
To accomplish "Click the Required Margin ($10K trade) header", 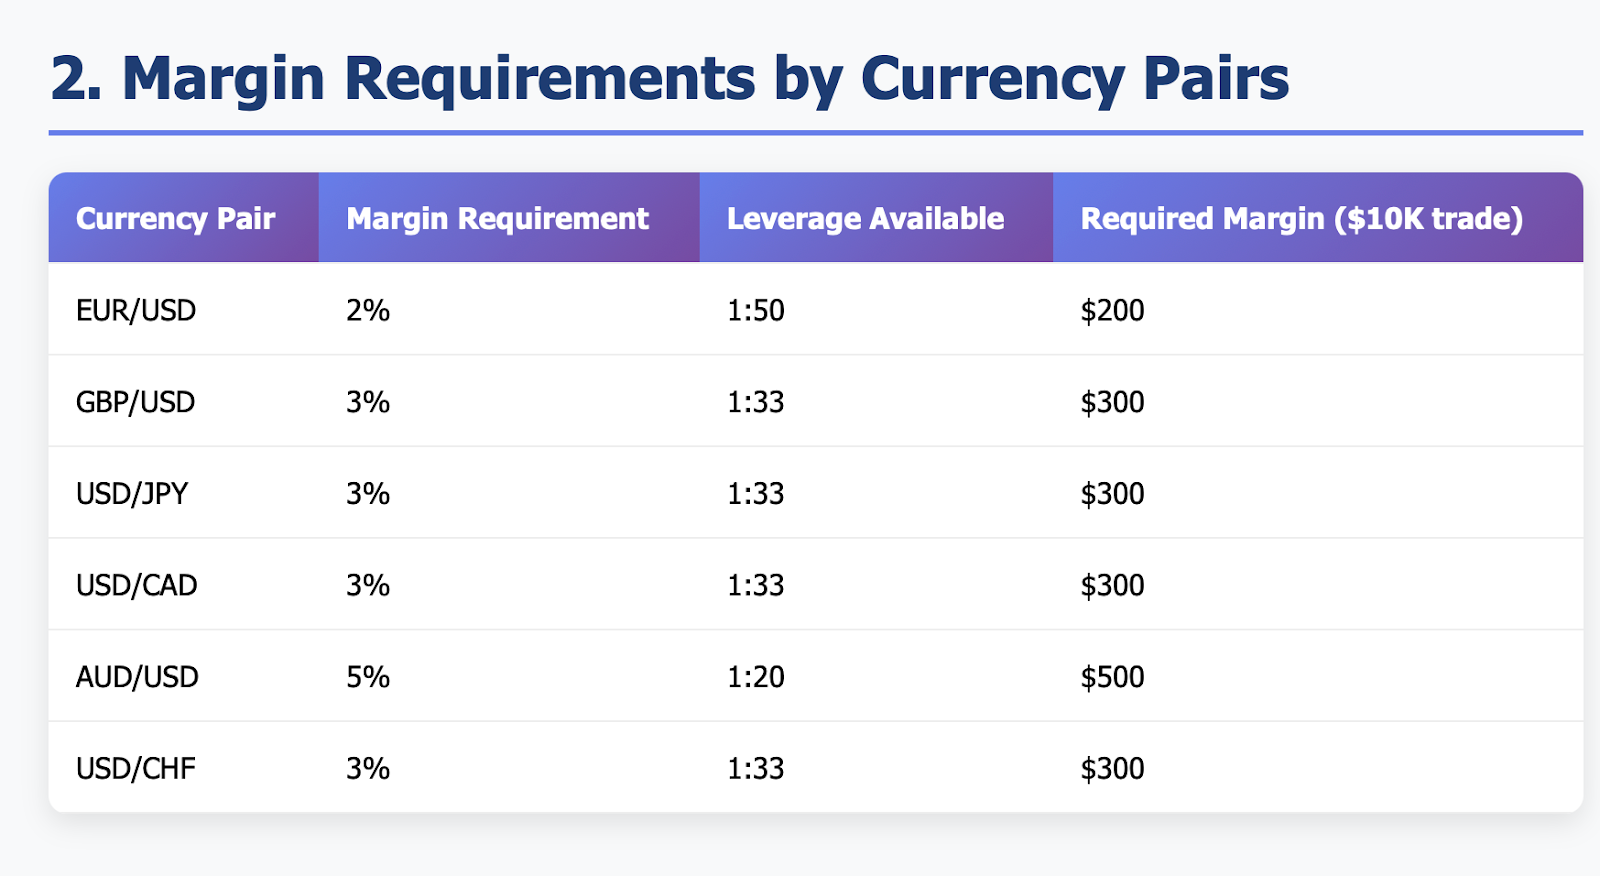I will point(1302,218).
